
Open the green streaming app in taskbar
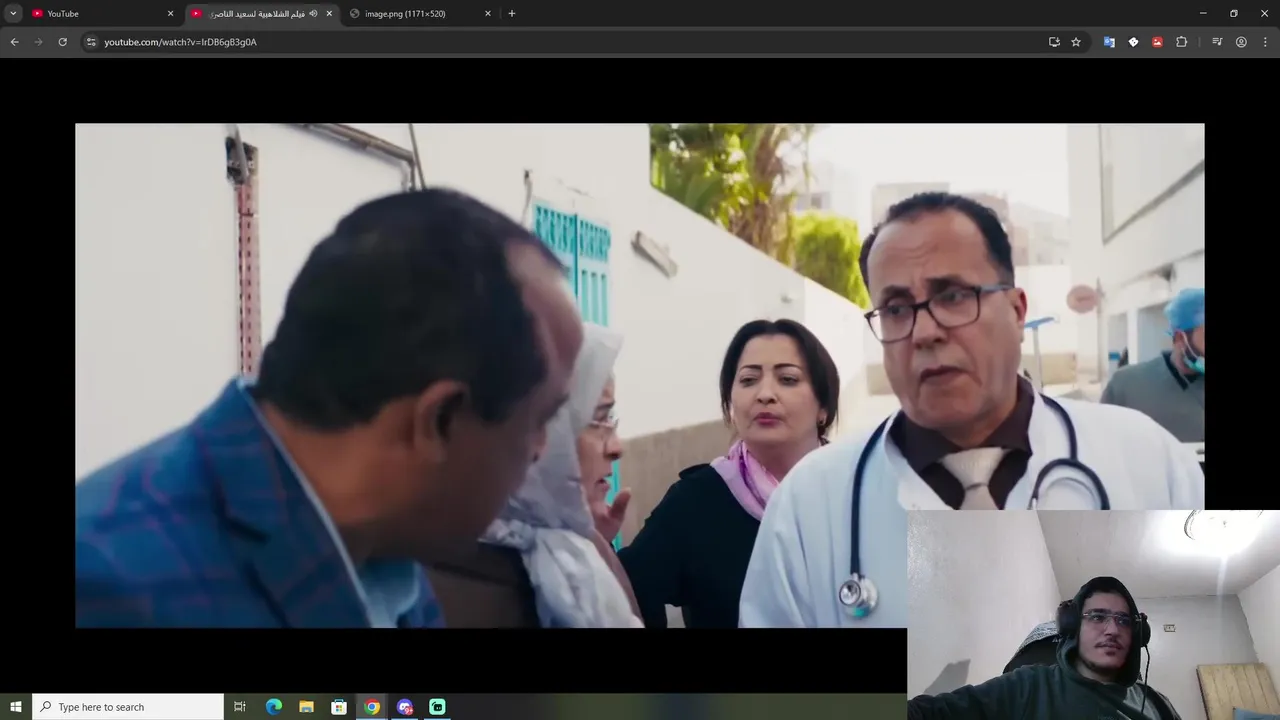[x=437, y=707]
